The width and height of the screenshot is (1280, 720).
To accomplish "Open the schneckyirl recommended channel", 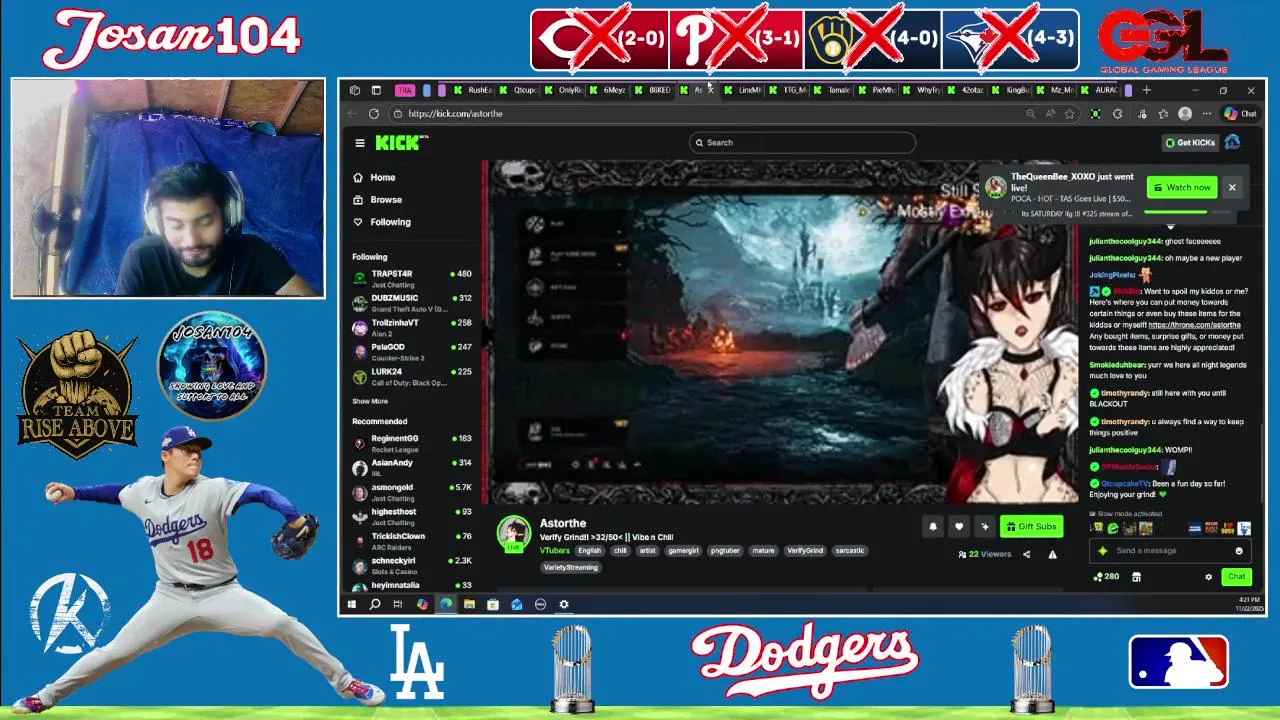I will click(411, 565).
